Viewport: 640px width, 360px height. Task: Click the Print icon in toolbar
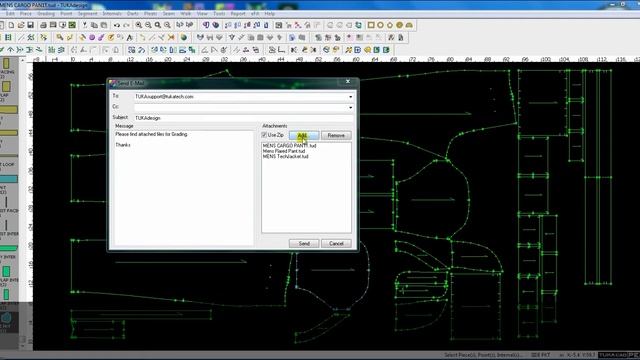[43, 25]
